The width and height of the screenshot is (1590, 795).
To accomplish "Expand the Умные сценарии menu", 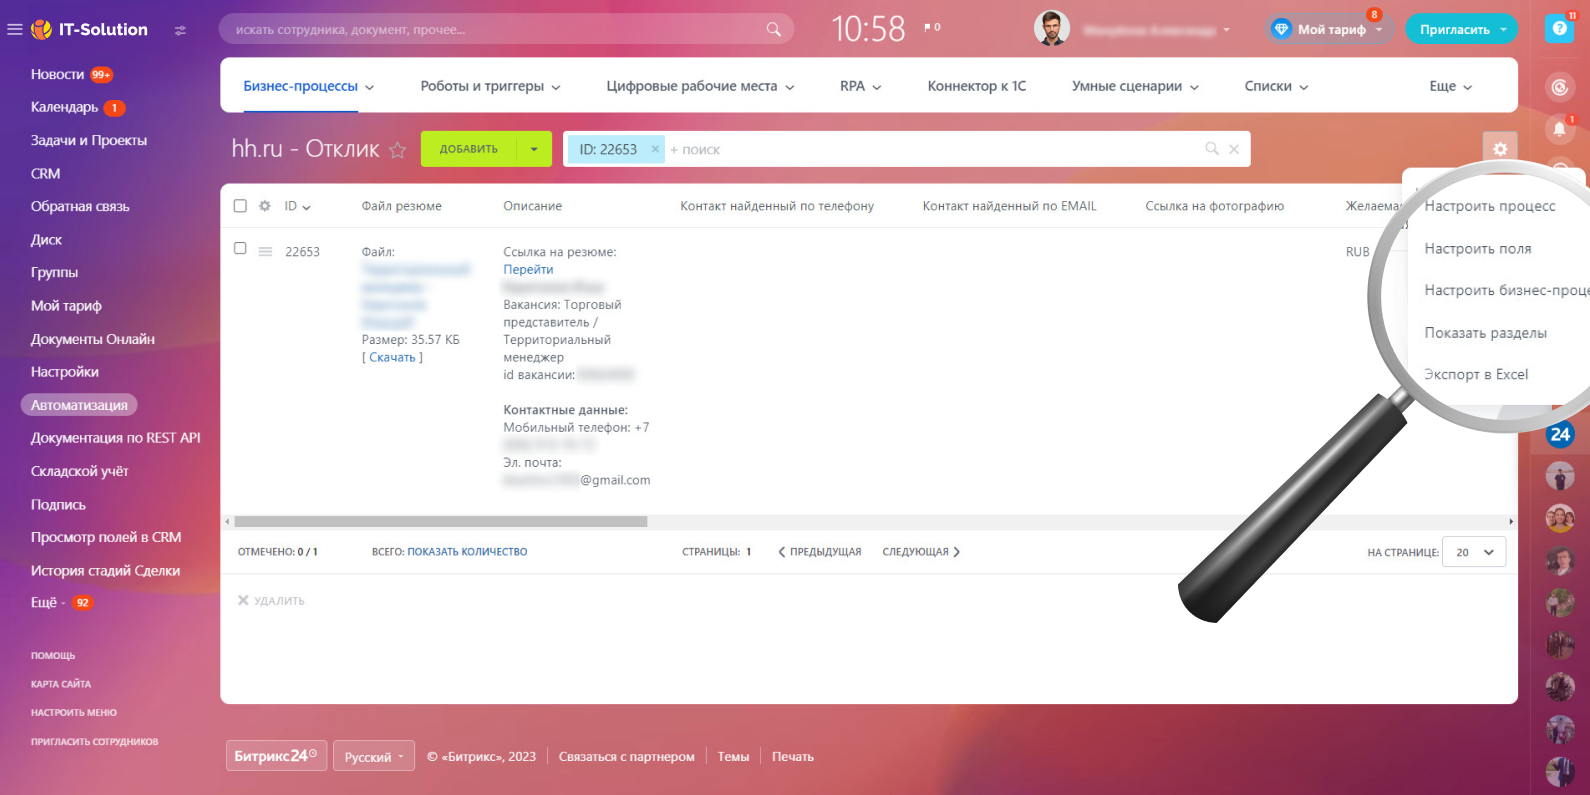I will (x=1135, y=86).
